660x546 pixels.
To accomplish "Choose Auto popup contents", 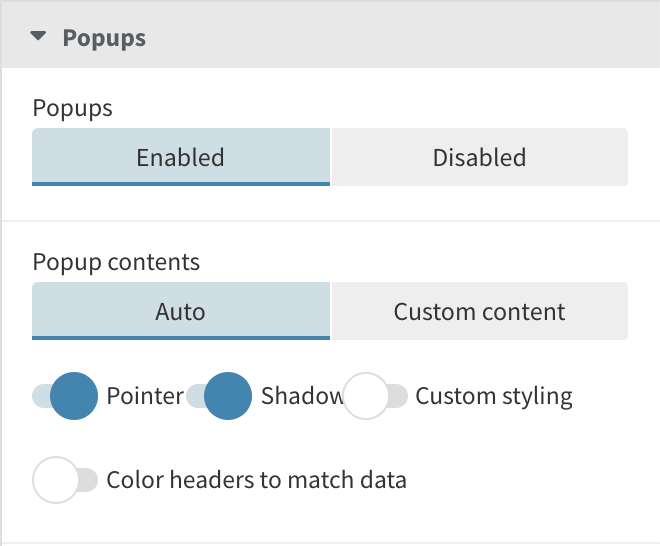I will (181, 311).
